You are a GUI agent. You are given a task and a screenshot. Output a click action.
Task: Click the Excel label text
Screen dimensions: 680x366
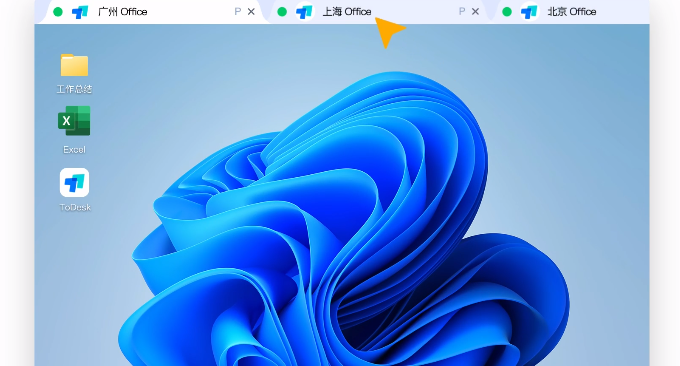tap(74, 150)
